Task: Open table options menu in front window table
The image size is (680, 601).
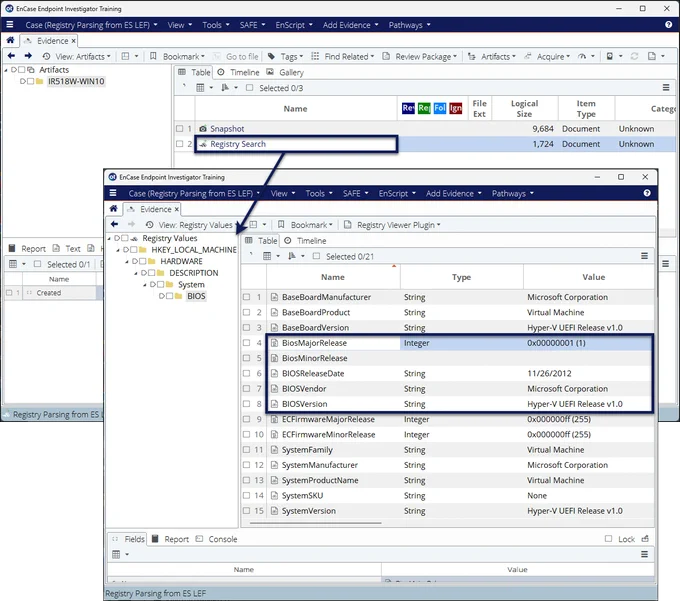Action: (644, 256)
